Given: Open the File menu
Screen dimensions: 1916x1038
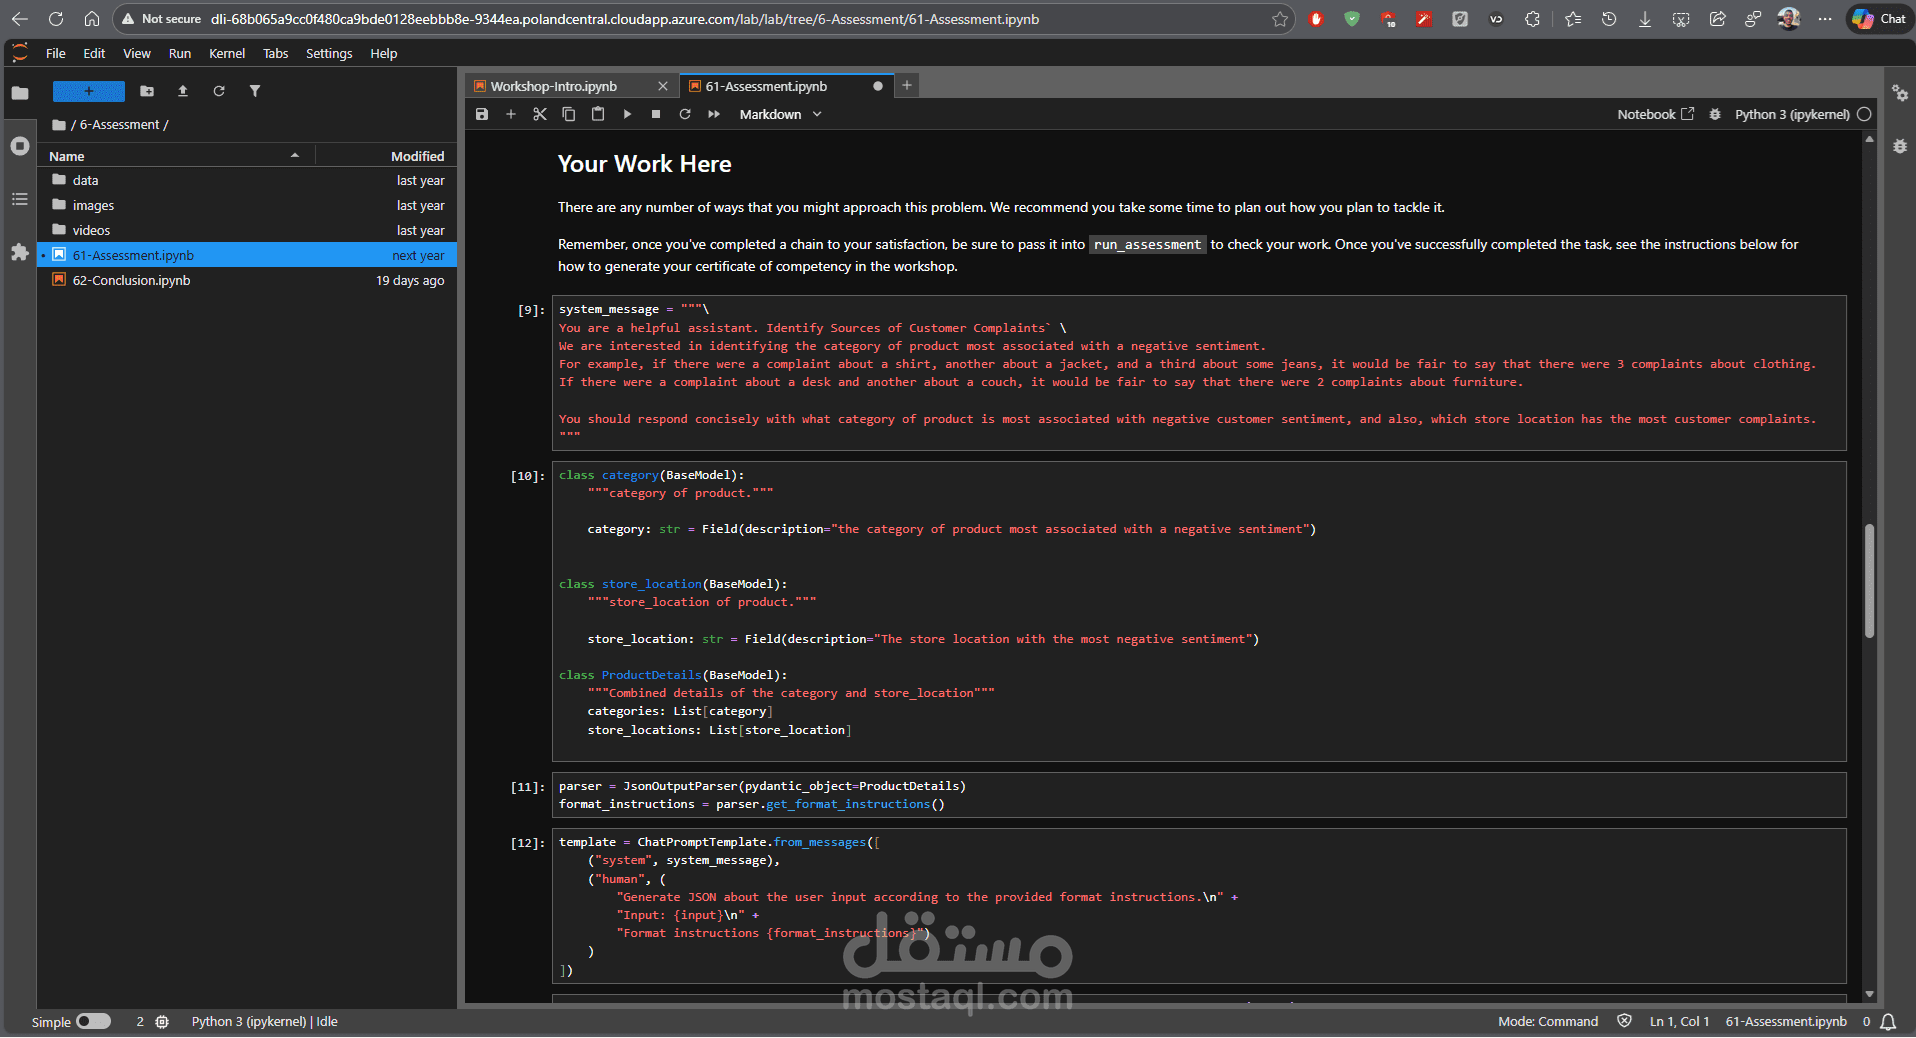Looking at the screenshot, I should (x=56, y=53).
